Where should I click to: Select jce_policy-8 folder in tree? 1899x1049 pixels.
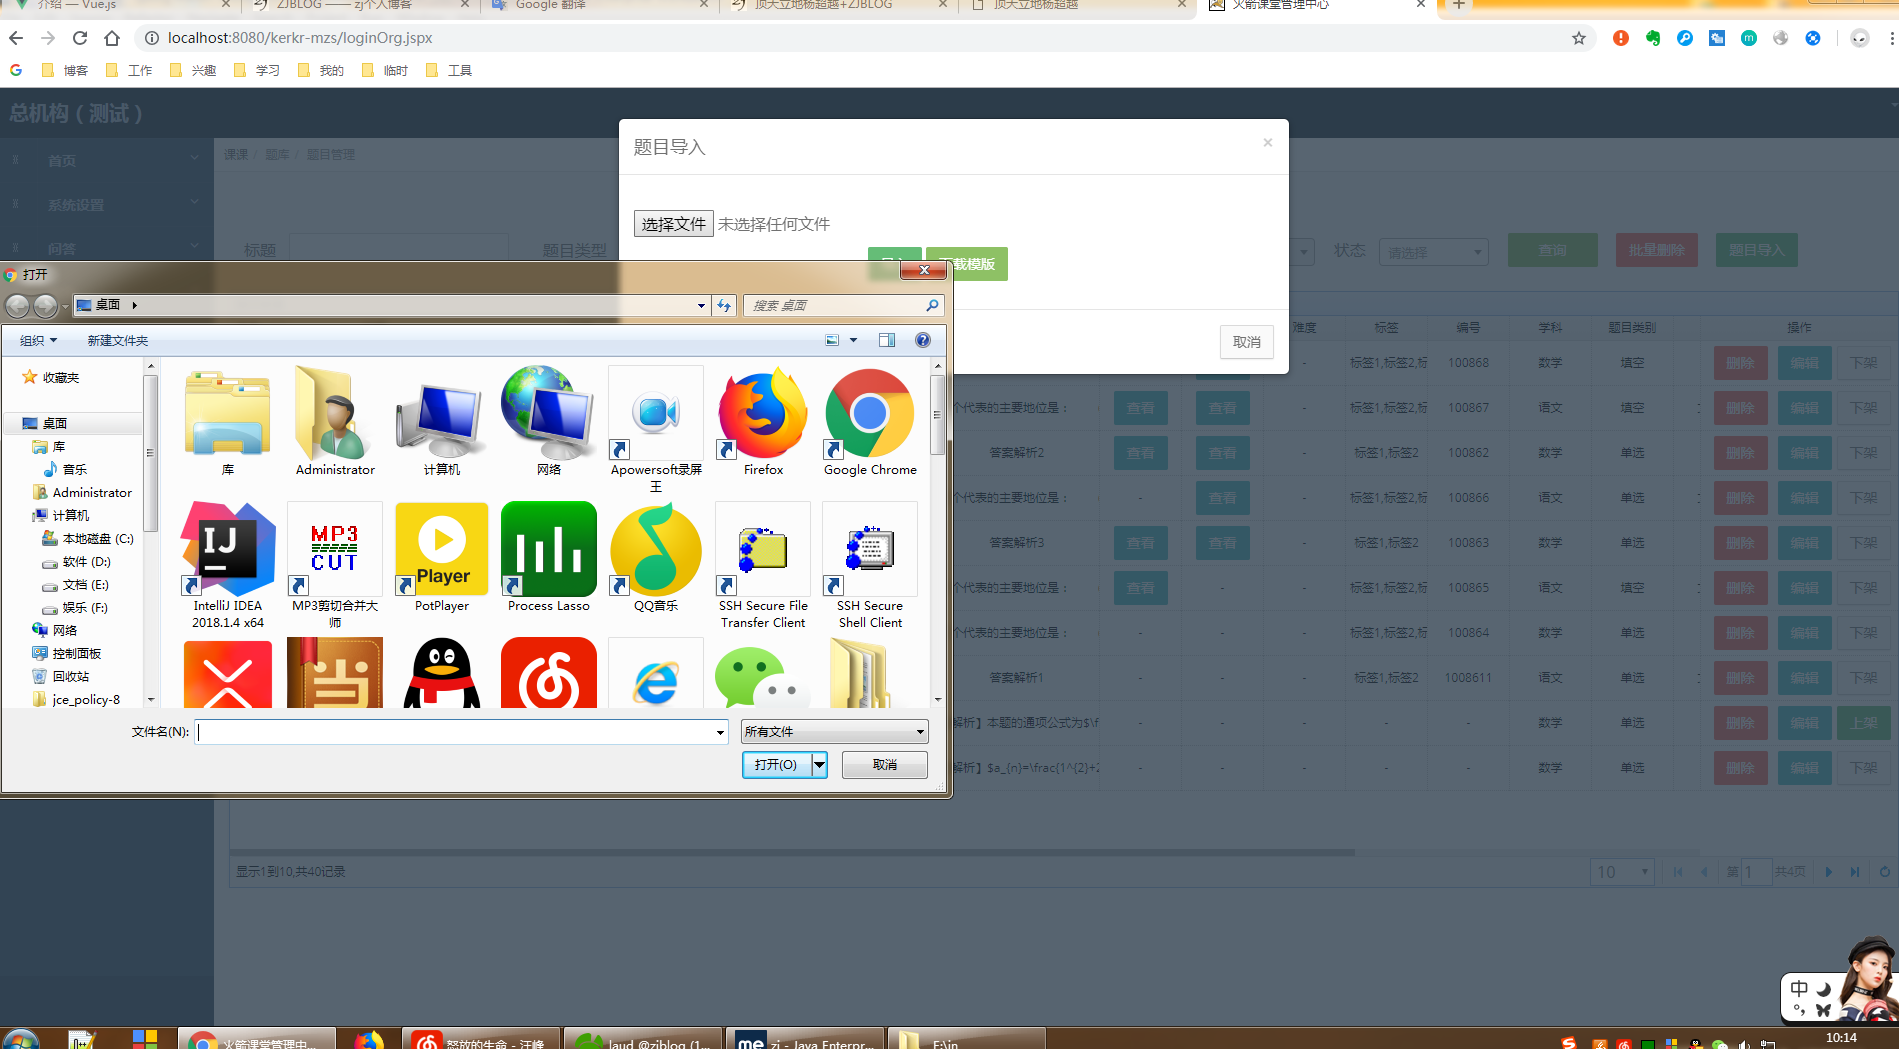(76, 699)
